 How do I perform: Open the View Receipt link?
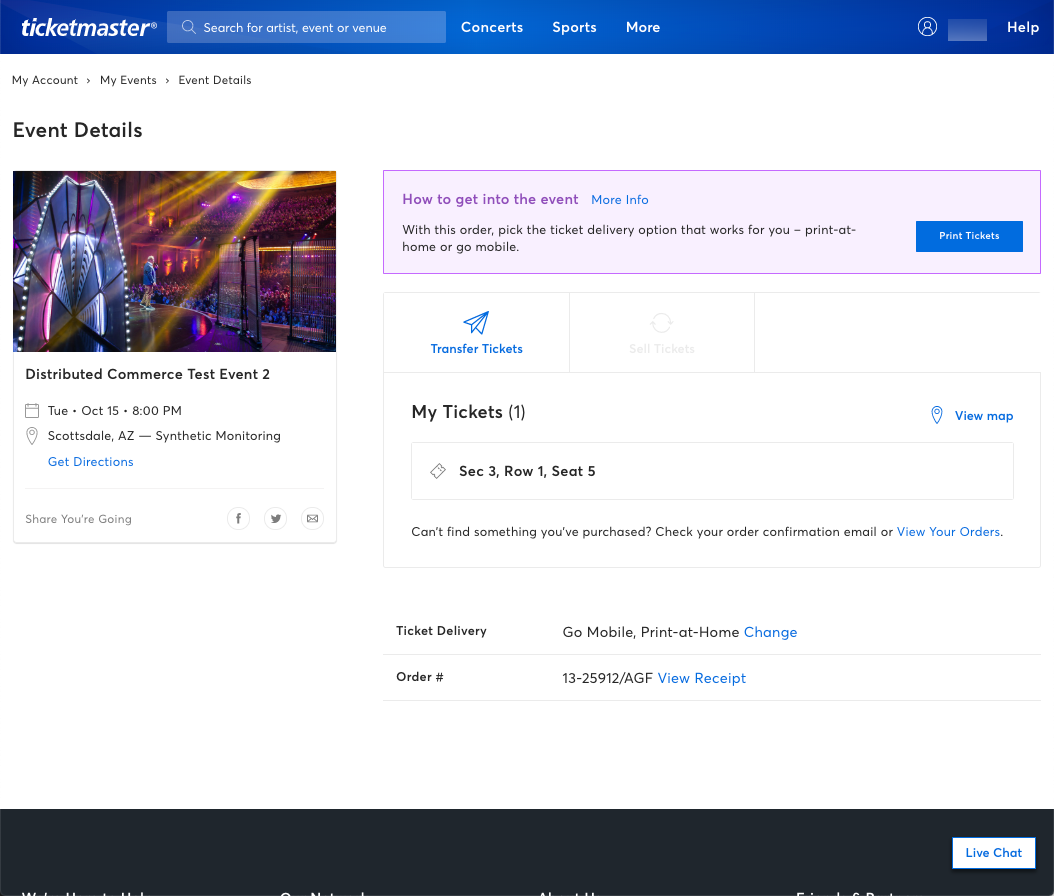tap(702, 678)
